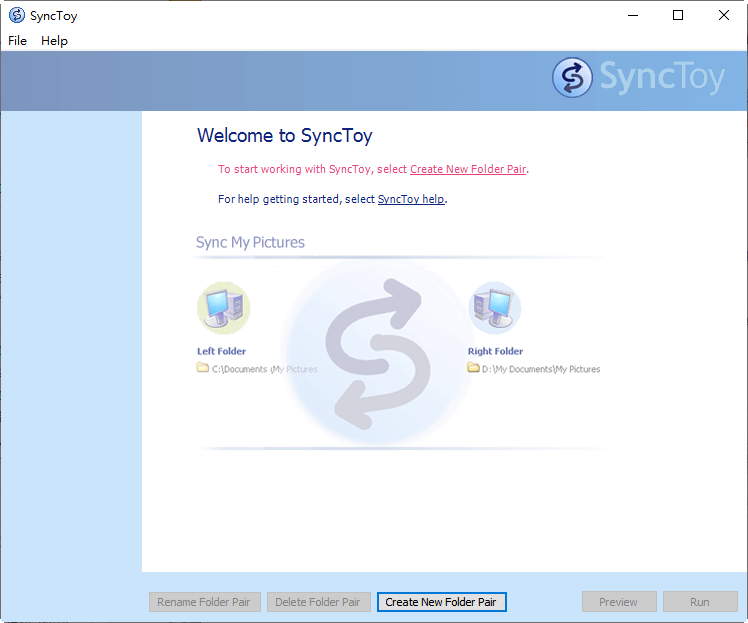Minimize the SyncToy window
Viewport: 748px width, 623px height.
(633, 15)
